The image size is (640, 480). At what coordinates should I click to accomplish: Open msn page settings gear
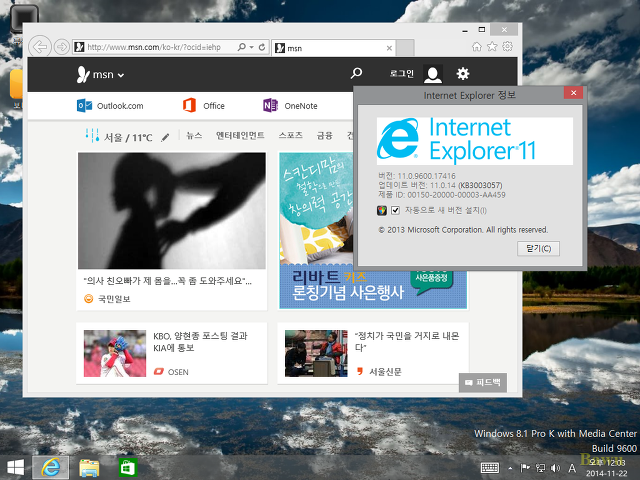(x=462, y=74)
